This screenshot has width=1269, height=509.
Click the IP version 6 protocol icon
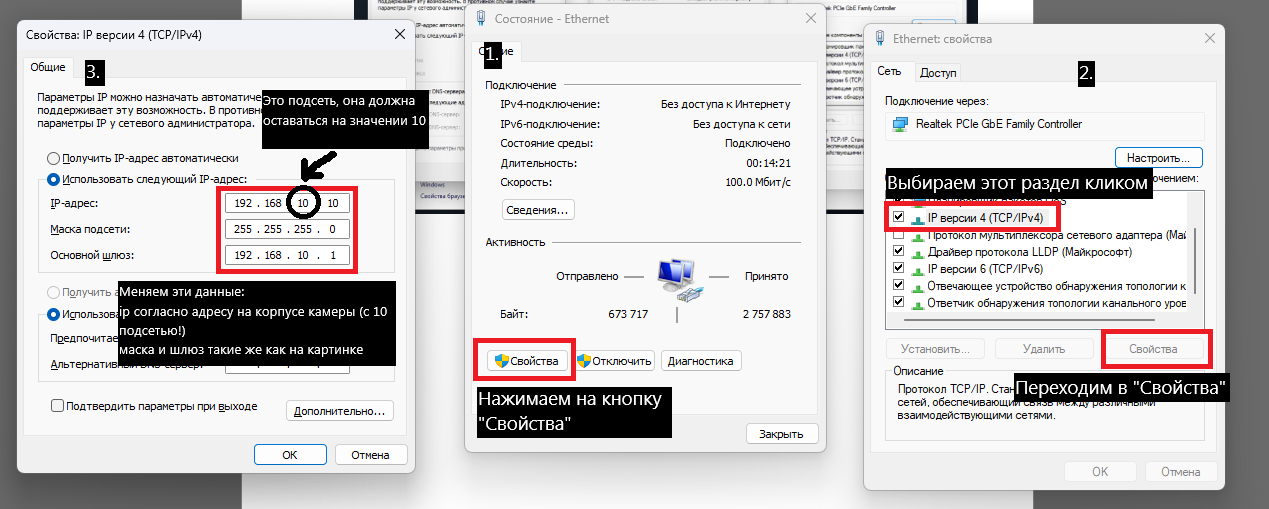tap(917, 269)
